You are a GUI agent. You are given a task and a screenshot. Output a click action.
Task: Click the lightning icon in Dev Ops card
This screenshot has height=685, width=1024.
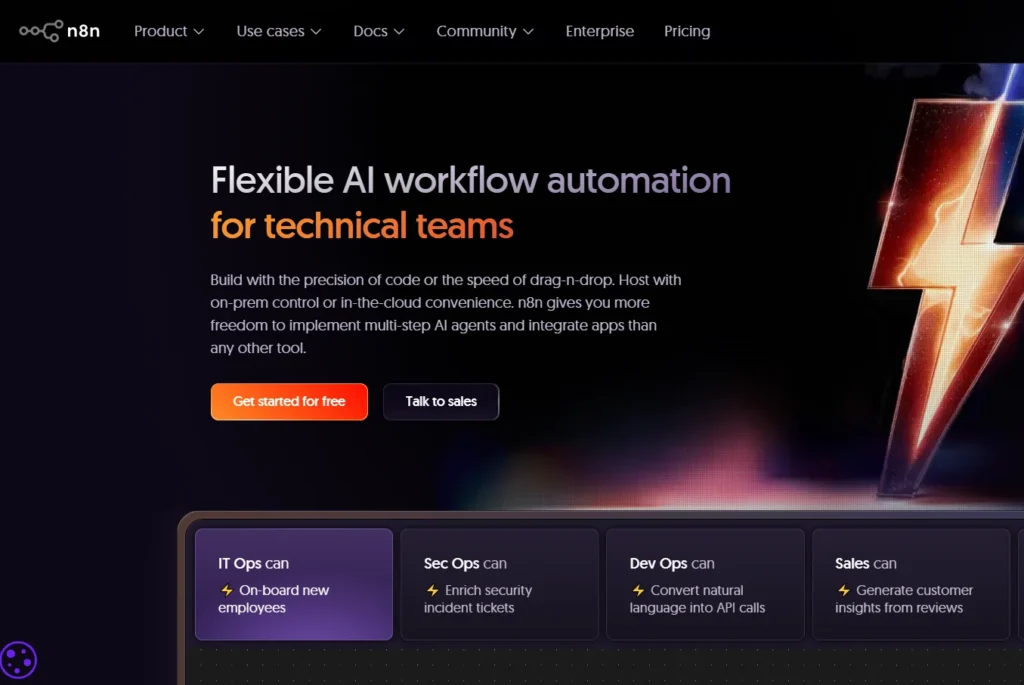[x=638, y=591]
